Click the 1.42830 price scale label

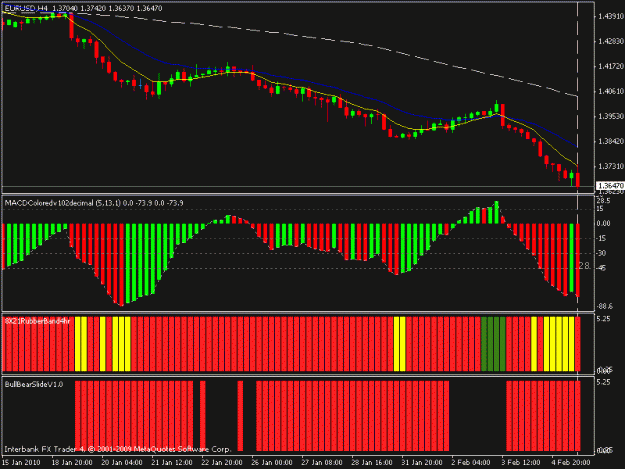(611, 41)
